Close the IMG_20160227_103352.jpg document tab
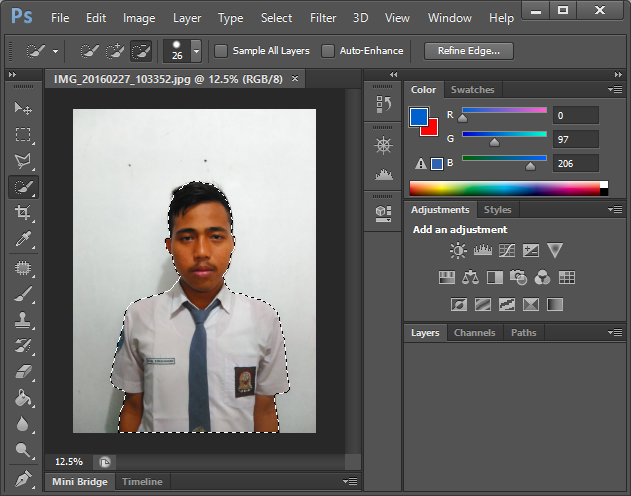631x496 pixels. (x=295, y=78)
